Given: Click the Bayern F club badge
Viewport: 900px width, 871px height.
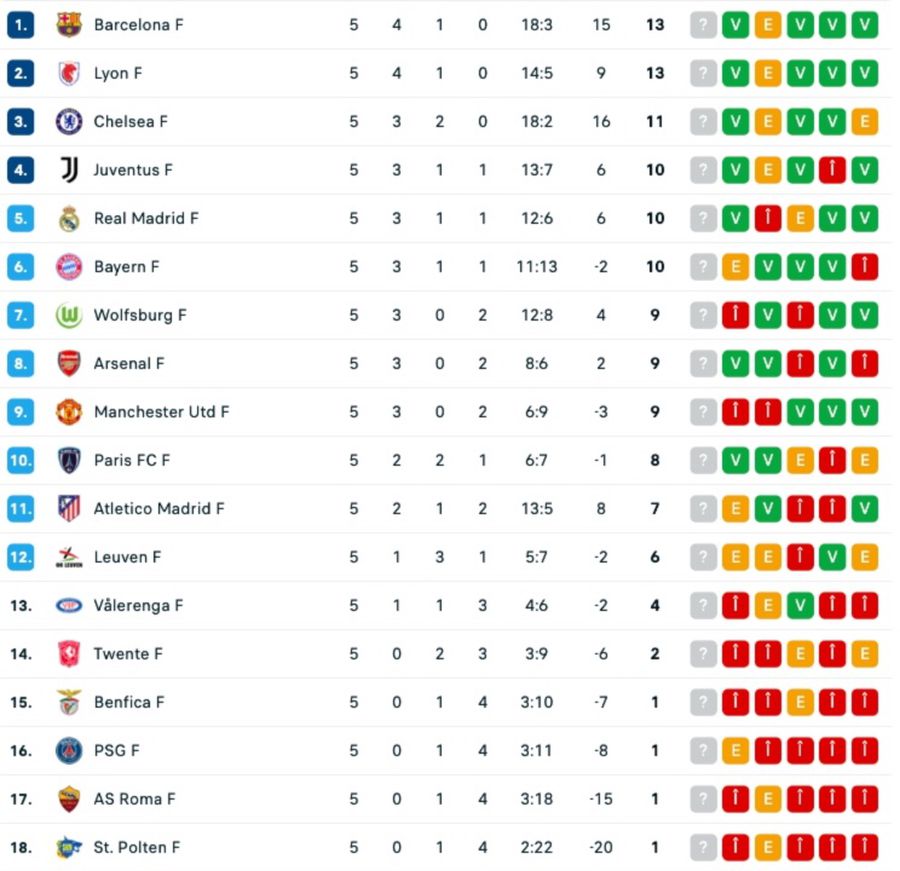Looking at the screenshot, I should pos(68,266).
